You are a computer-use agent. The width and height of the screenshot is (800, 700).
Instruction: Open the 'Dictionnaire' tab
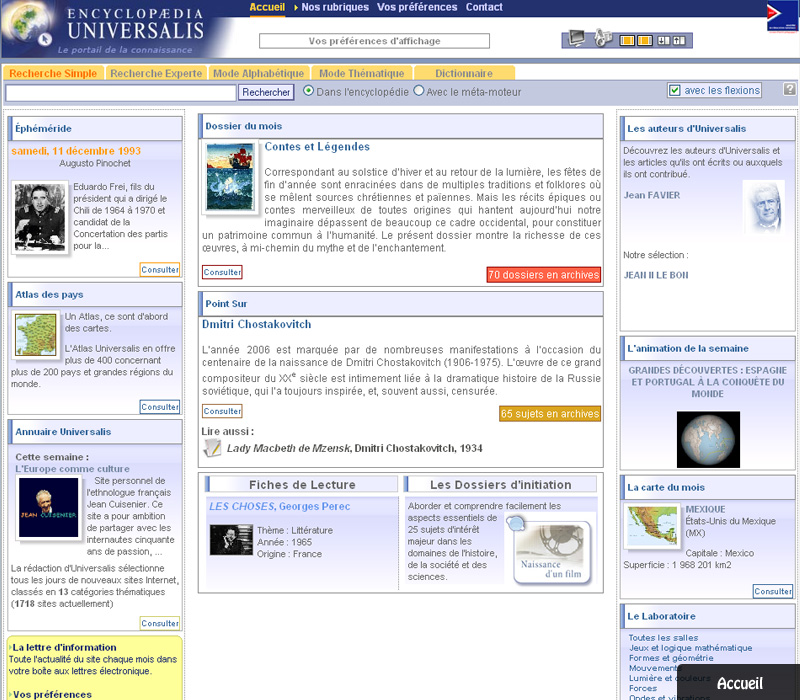[464, 73]
